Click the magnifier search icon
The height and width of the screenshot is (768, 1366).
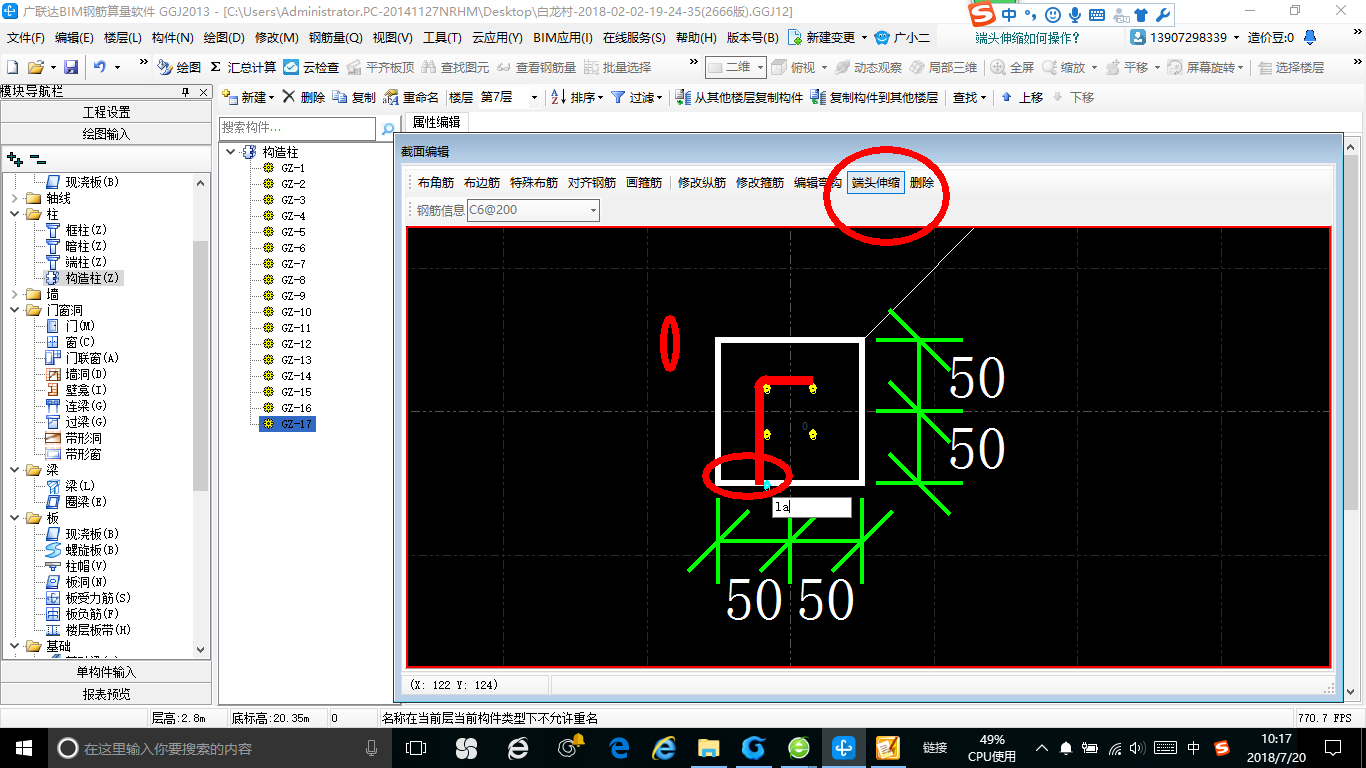[x=388, y=129]
